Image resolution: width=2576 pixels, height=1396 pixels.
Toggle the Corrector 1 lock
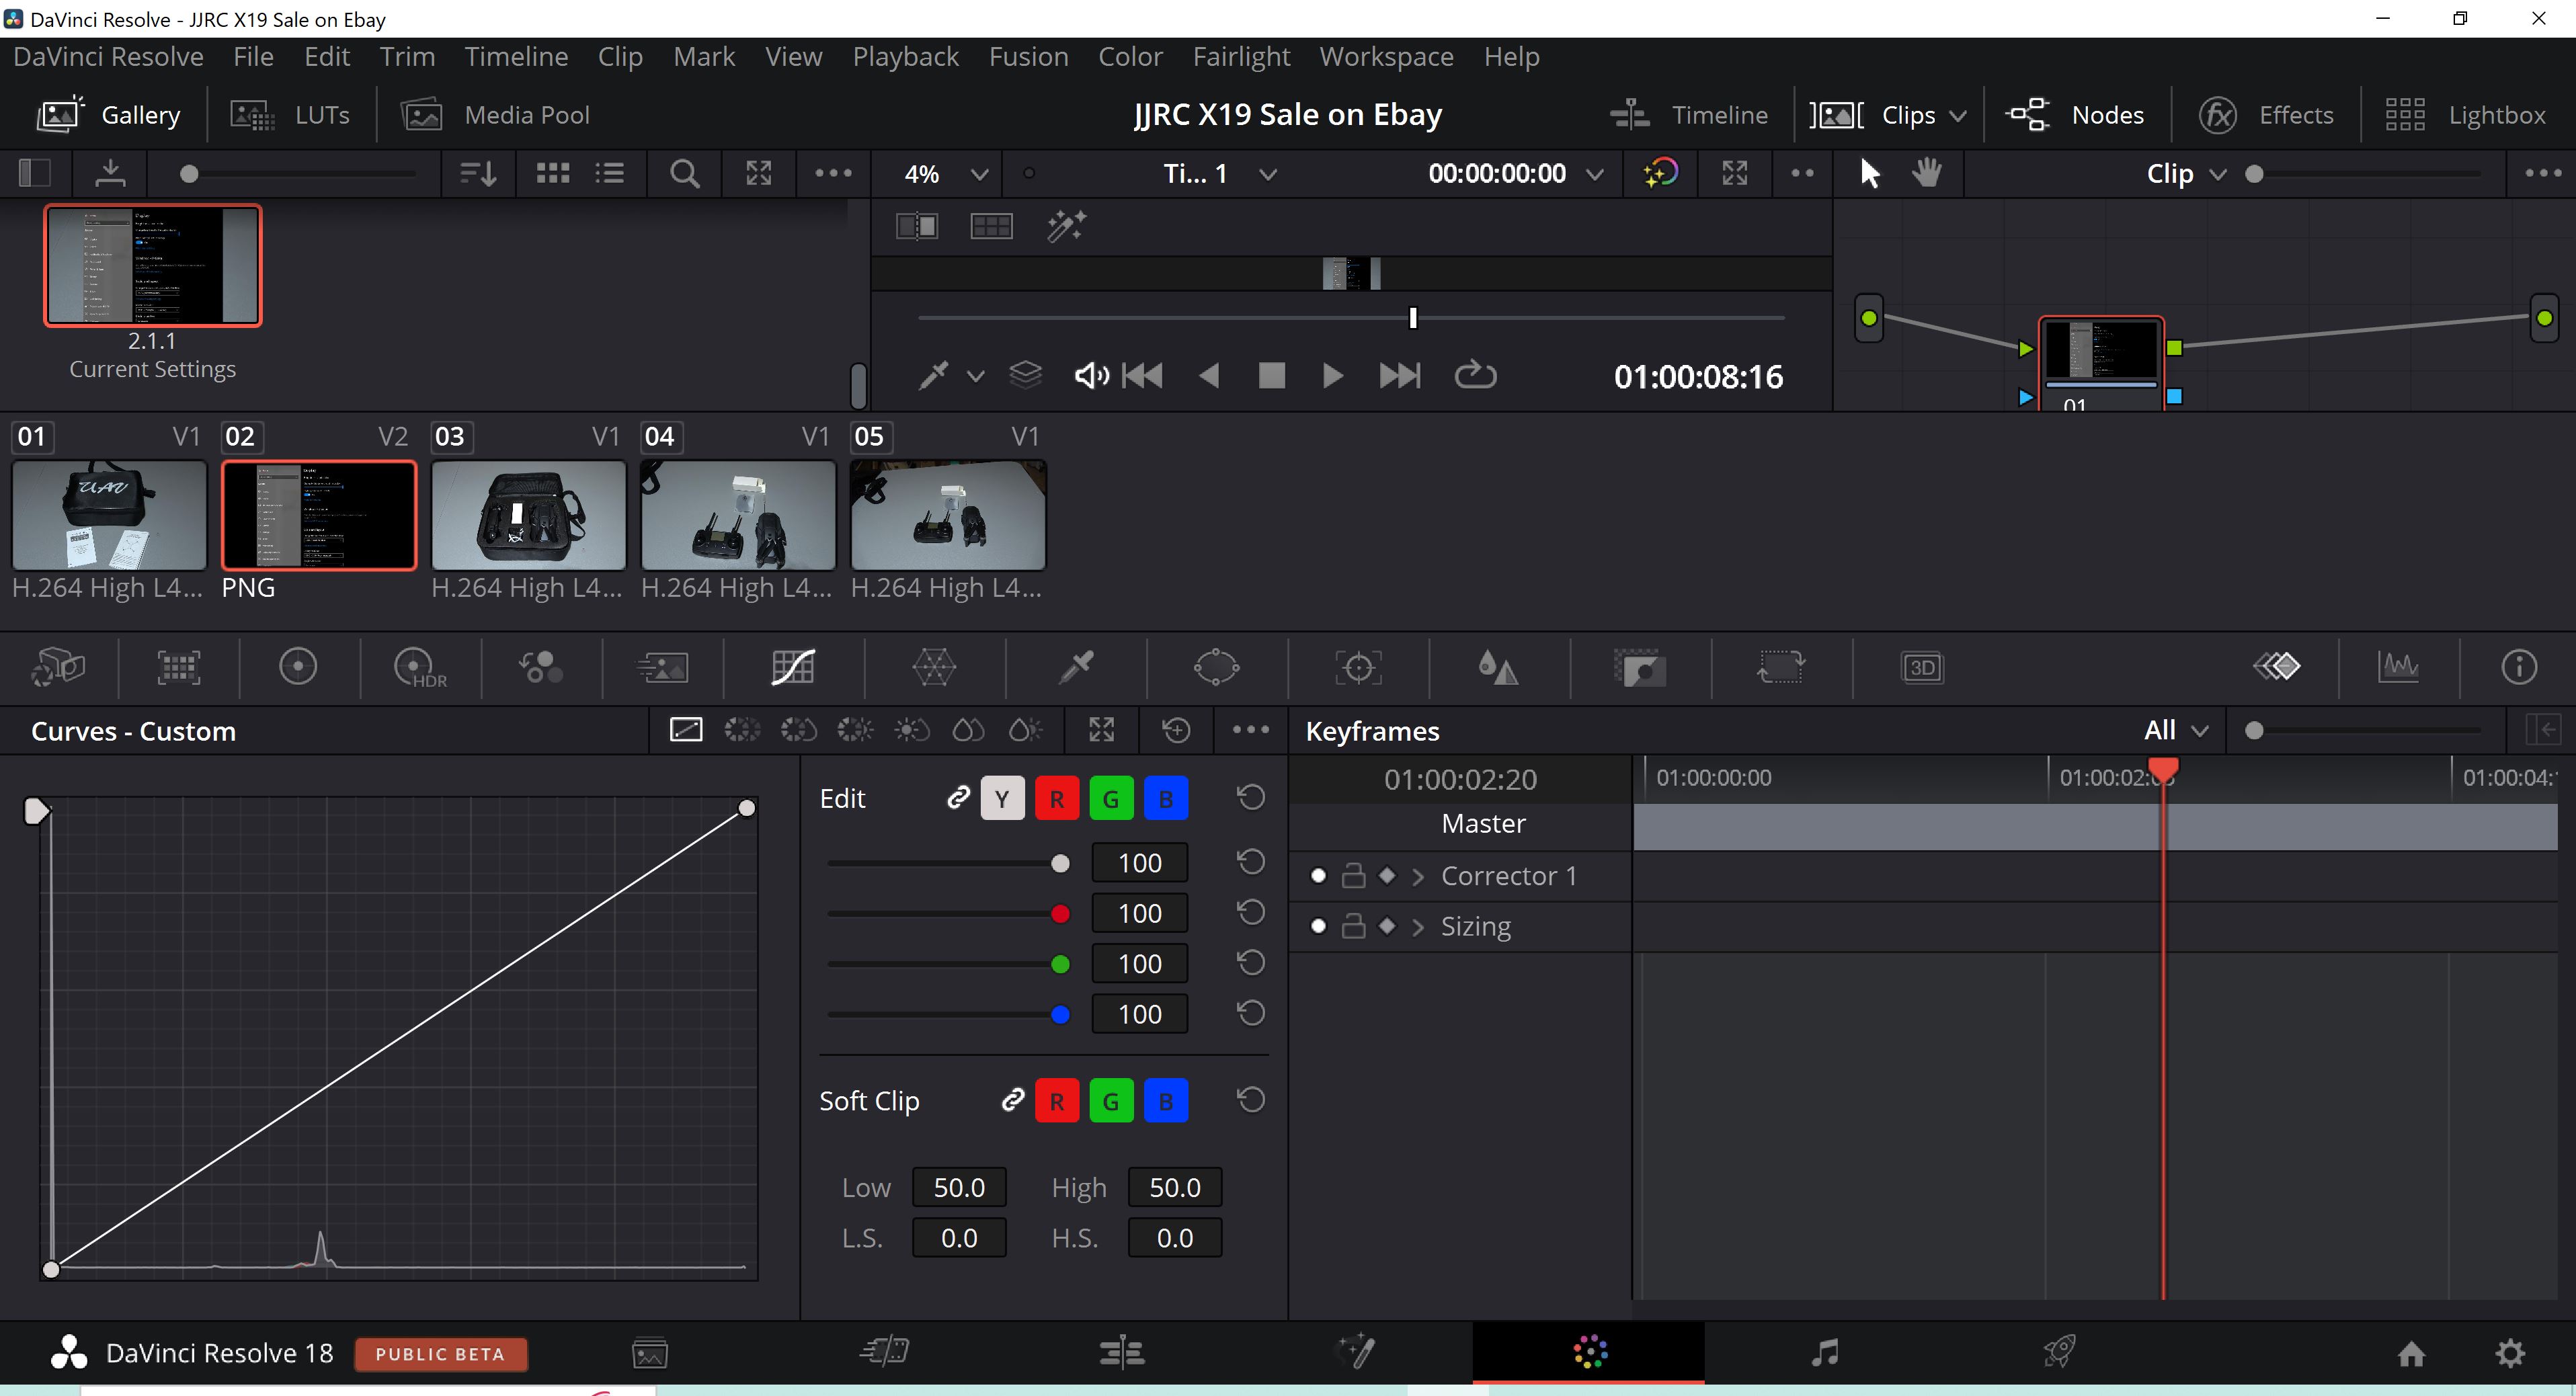1353,876
